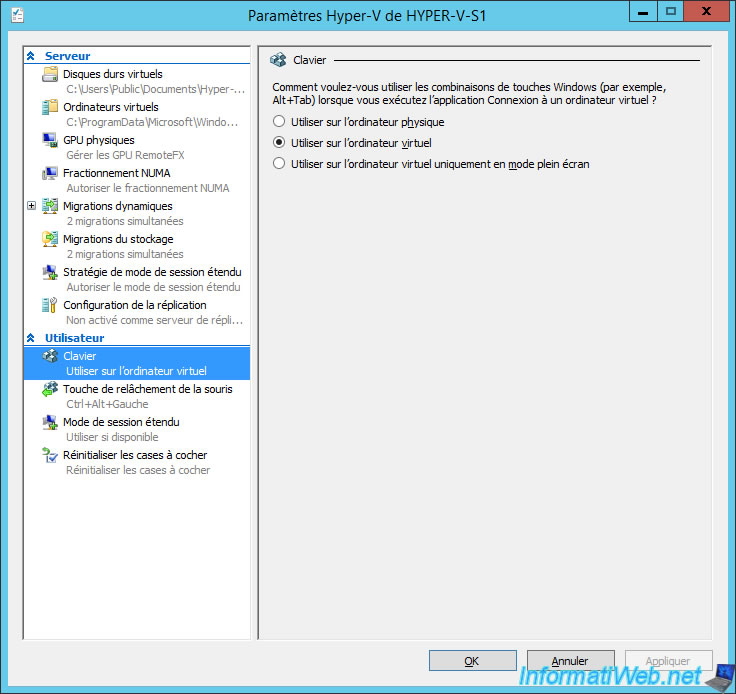Click the C:\ProgramData\Microsoft path text

(152, 122)
